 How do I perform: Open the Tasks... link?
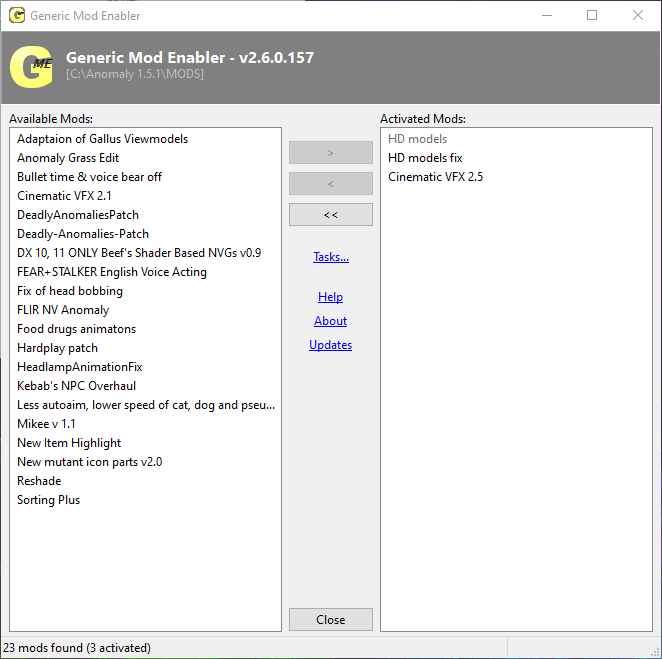coord(330,257)
